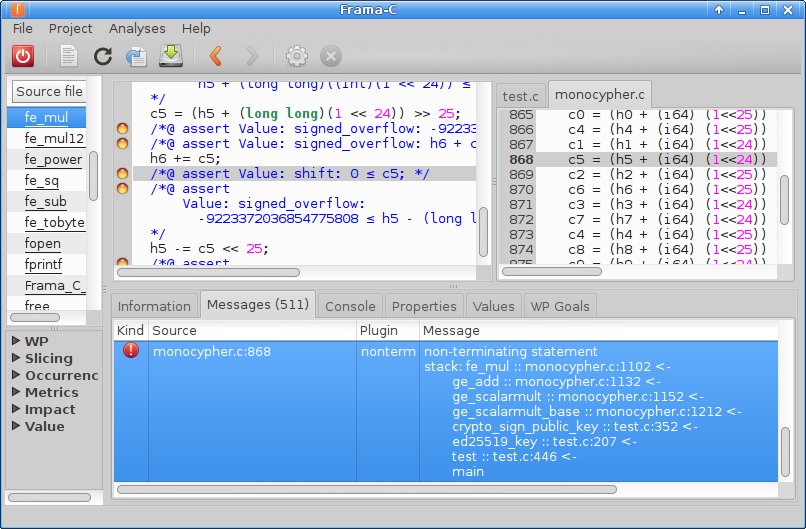Open the File menu
The image size is (806, 529).
point(23,28)
